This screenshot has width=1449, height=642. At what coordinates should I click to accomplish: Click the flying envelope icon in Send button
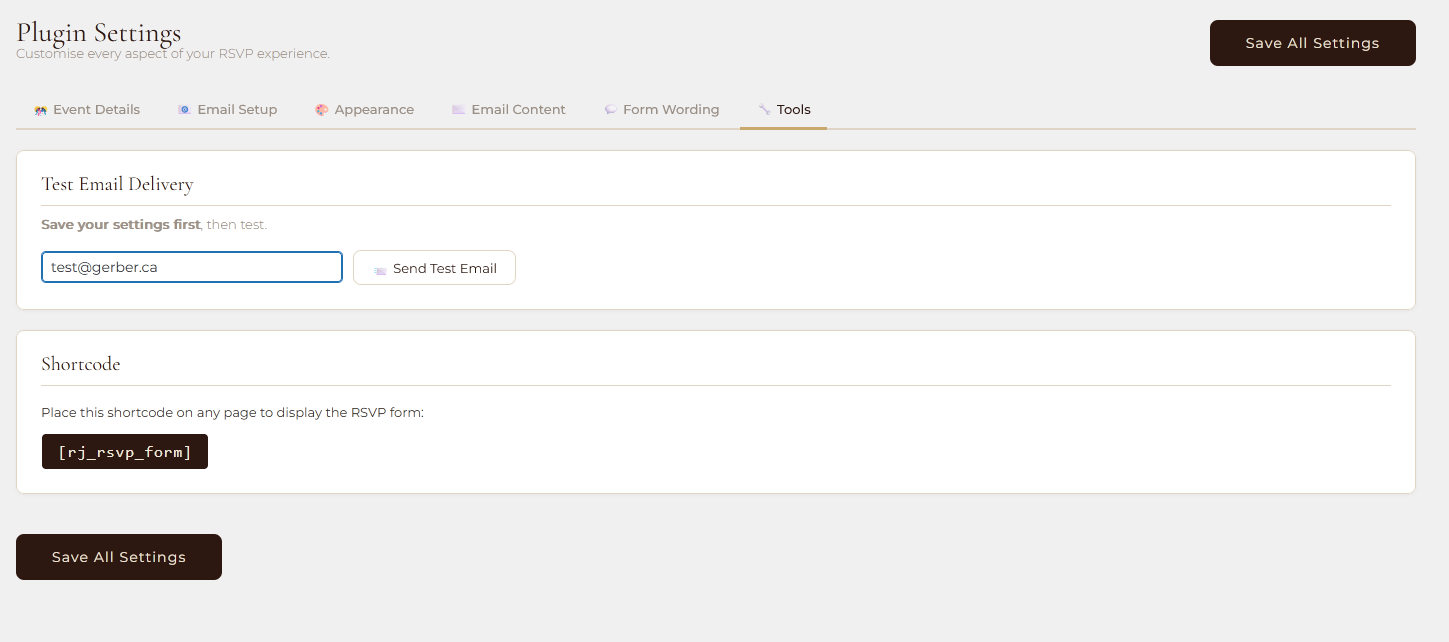(380, 270)
